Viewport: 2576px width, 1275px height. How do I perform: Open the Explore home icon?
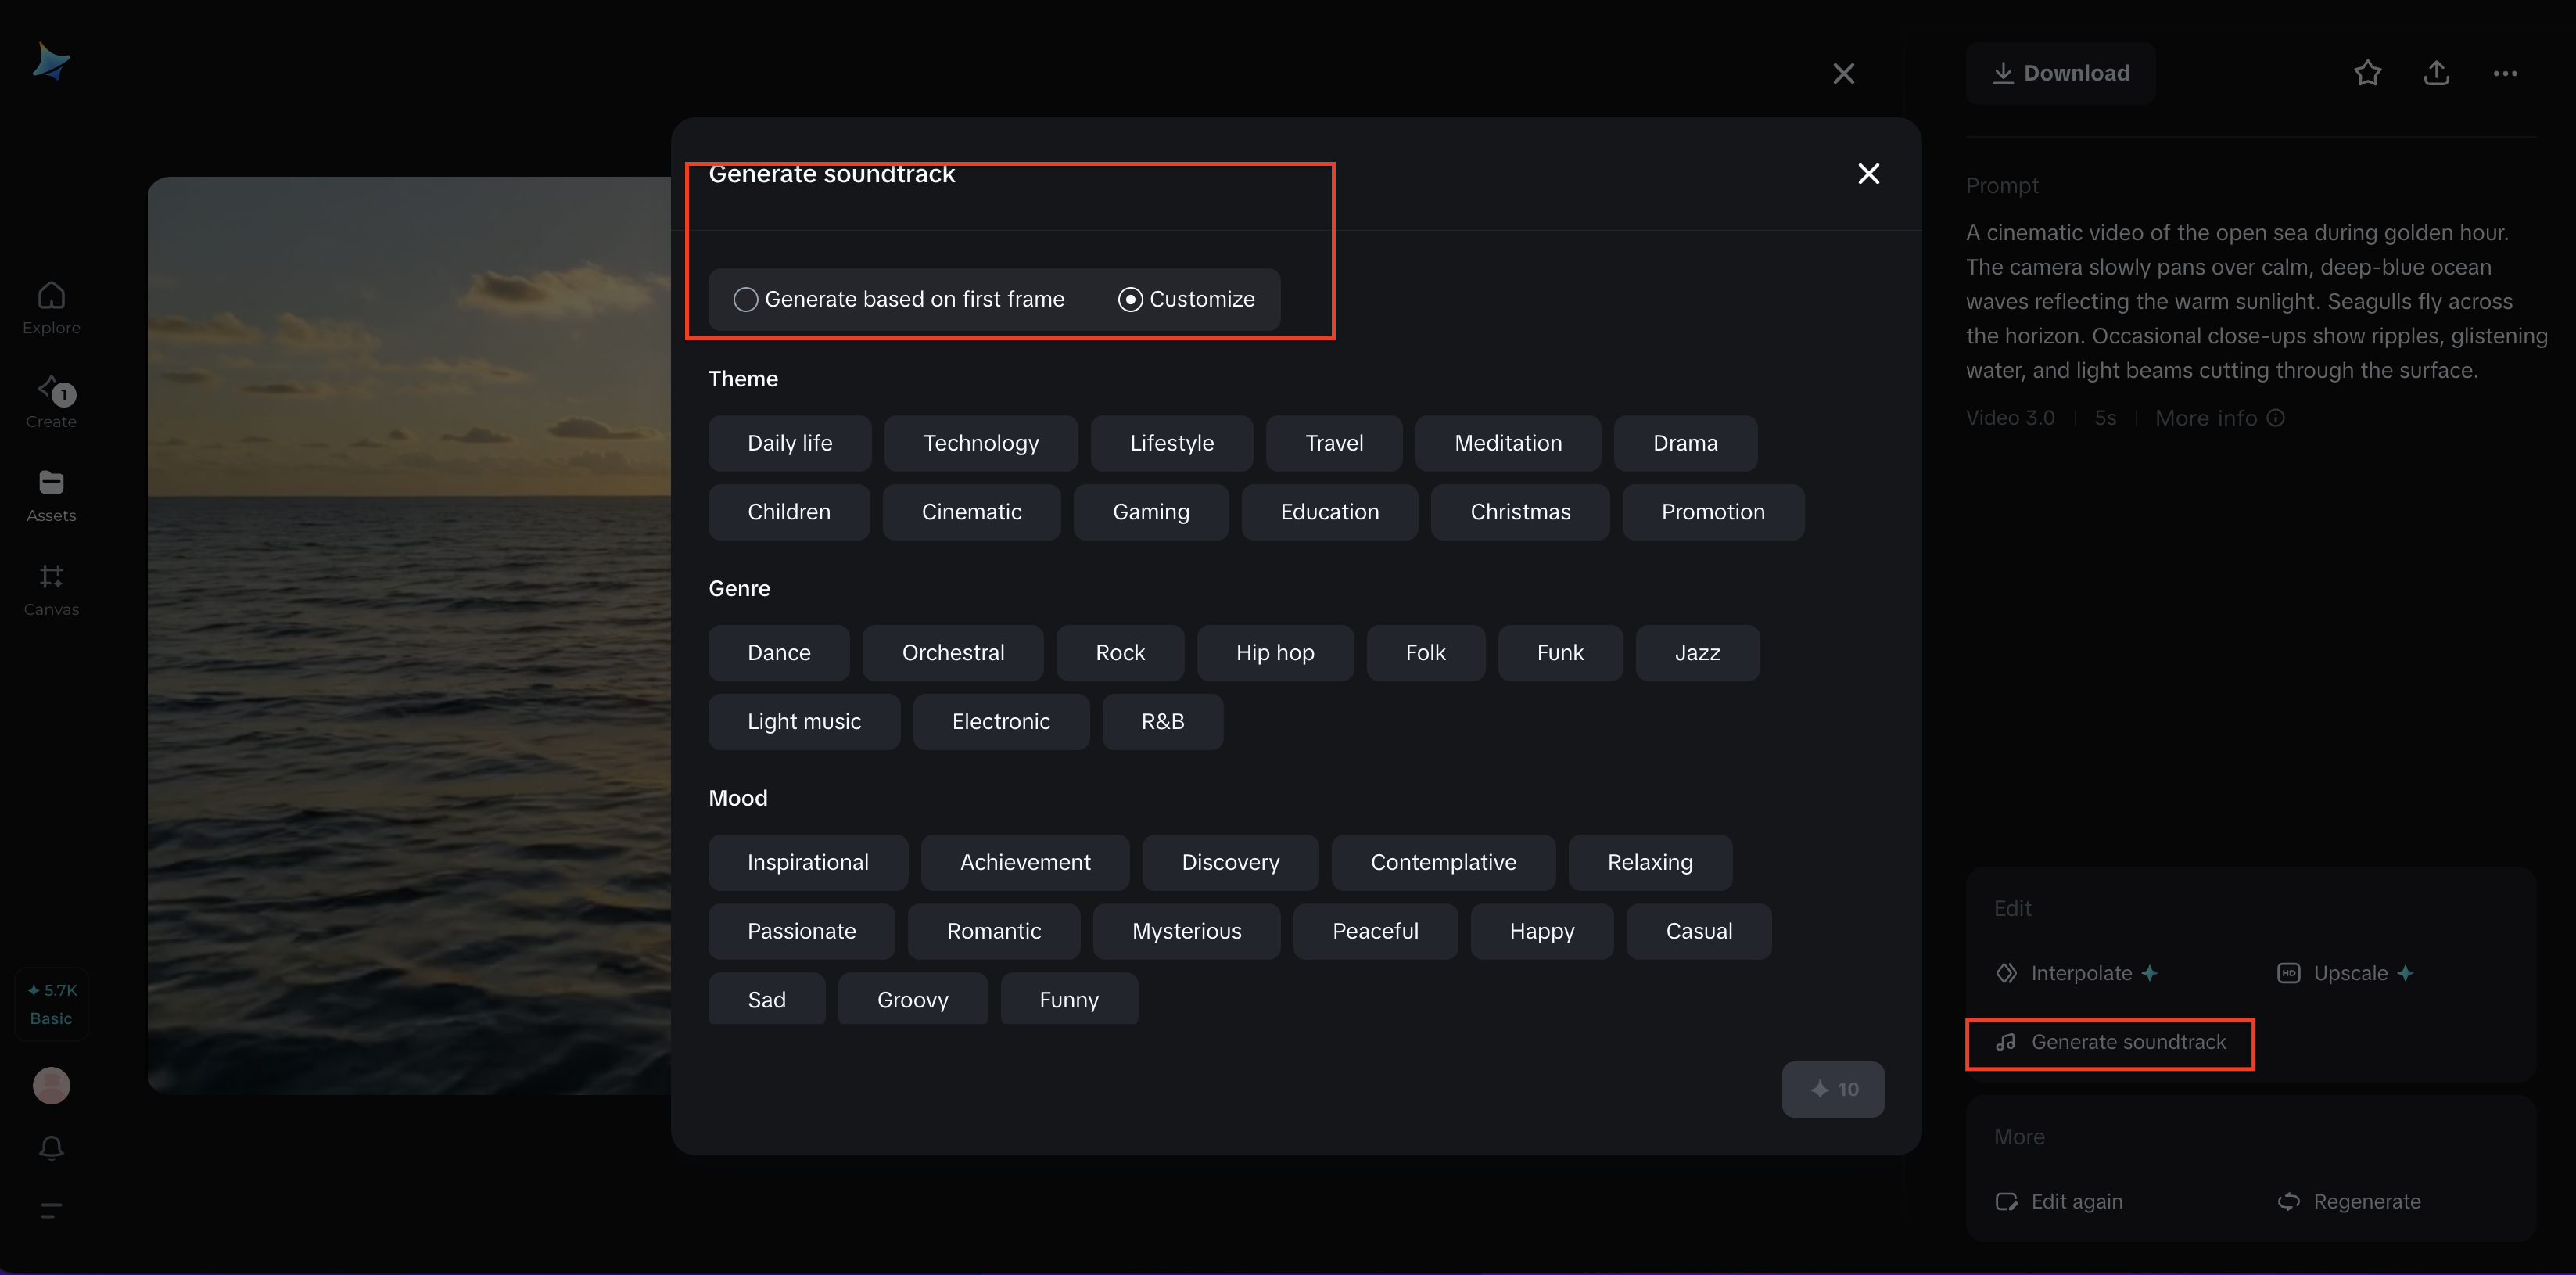point(51,297)
